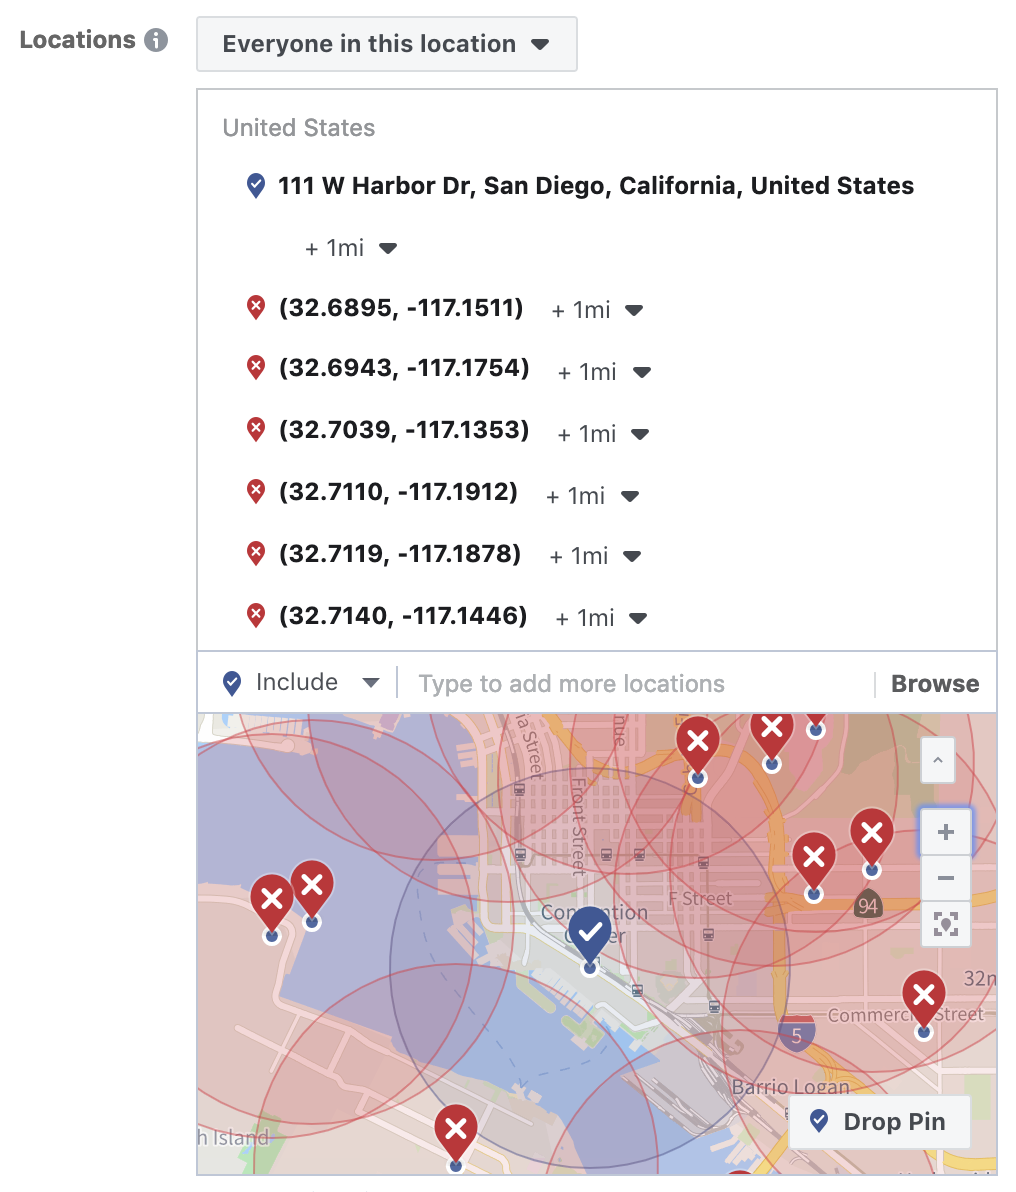Open the + 1mi dropdown for (32.6943, -117.1754)
The width and height of the screenshot is (1016, 1192).
604,372
